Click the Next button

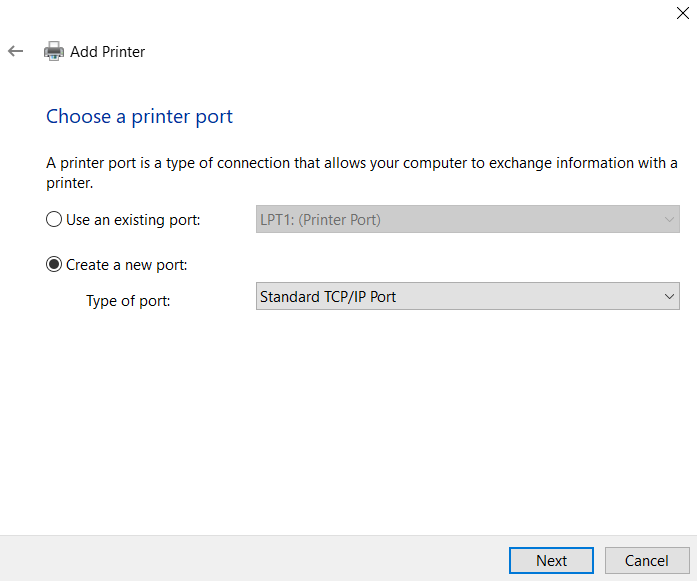tap(551, 560)
